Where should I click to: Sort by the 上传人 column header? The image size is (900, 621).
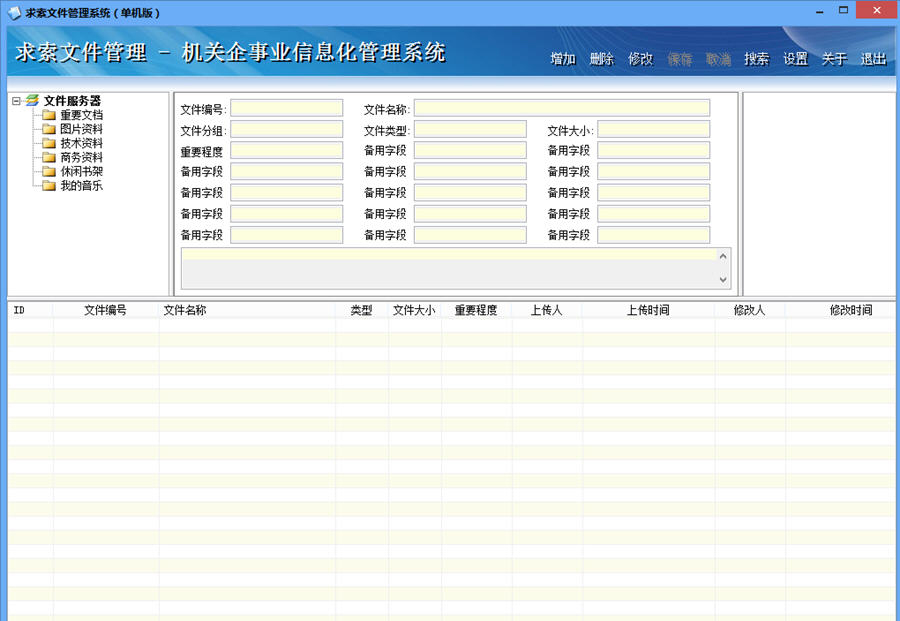(547, 310)
